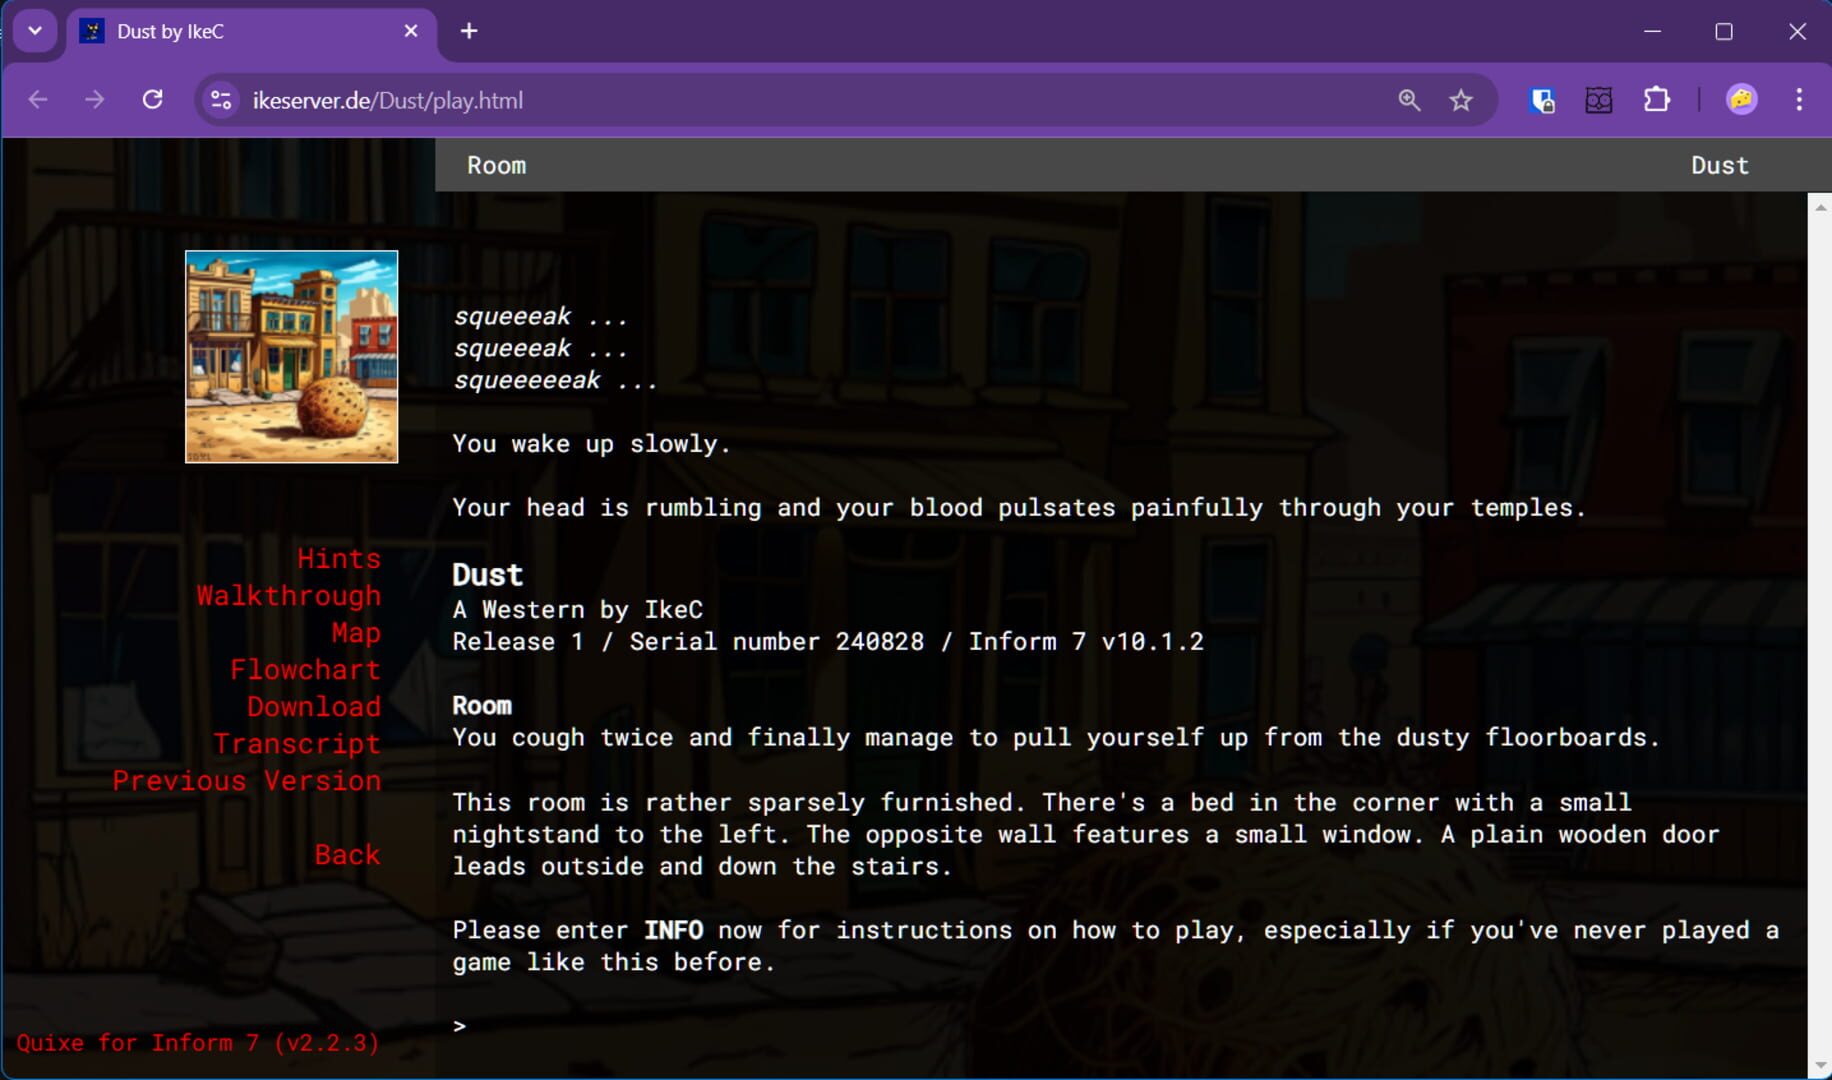
Task: Open the Walkthrough link
Action: [x=289, y=595]
